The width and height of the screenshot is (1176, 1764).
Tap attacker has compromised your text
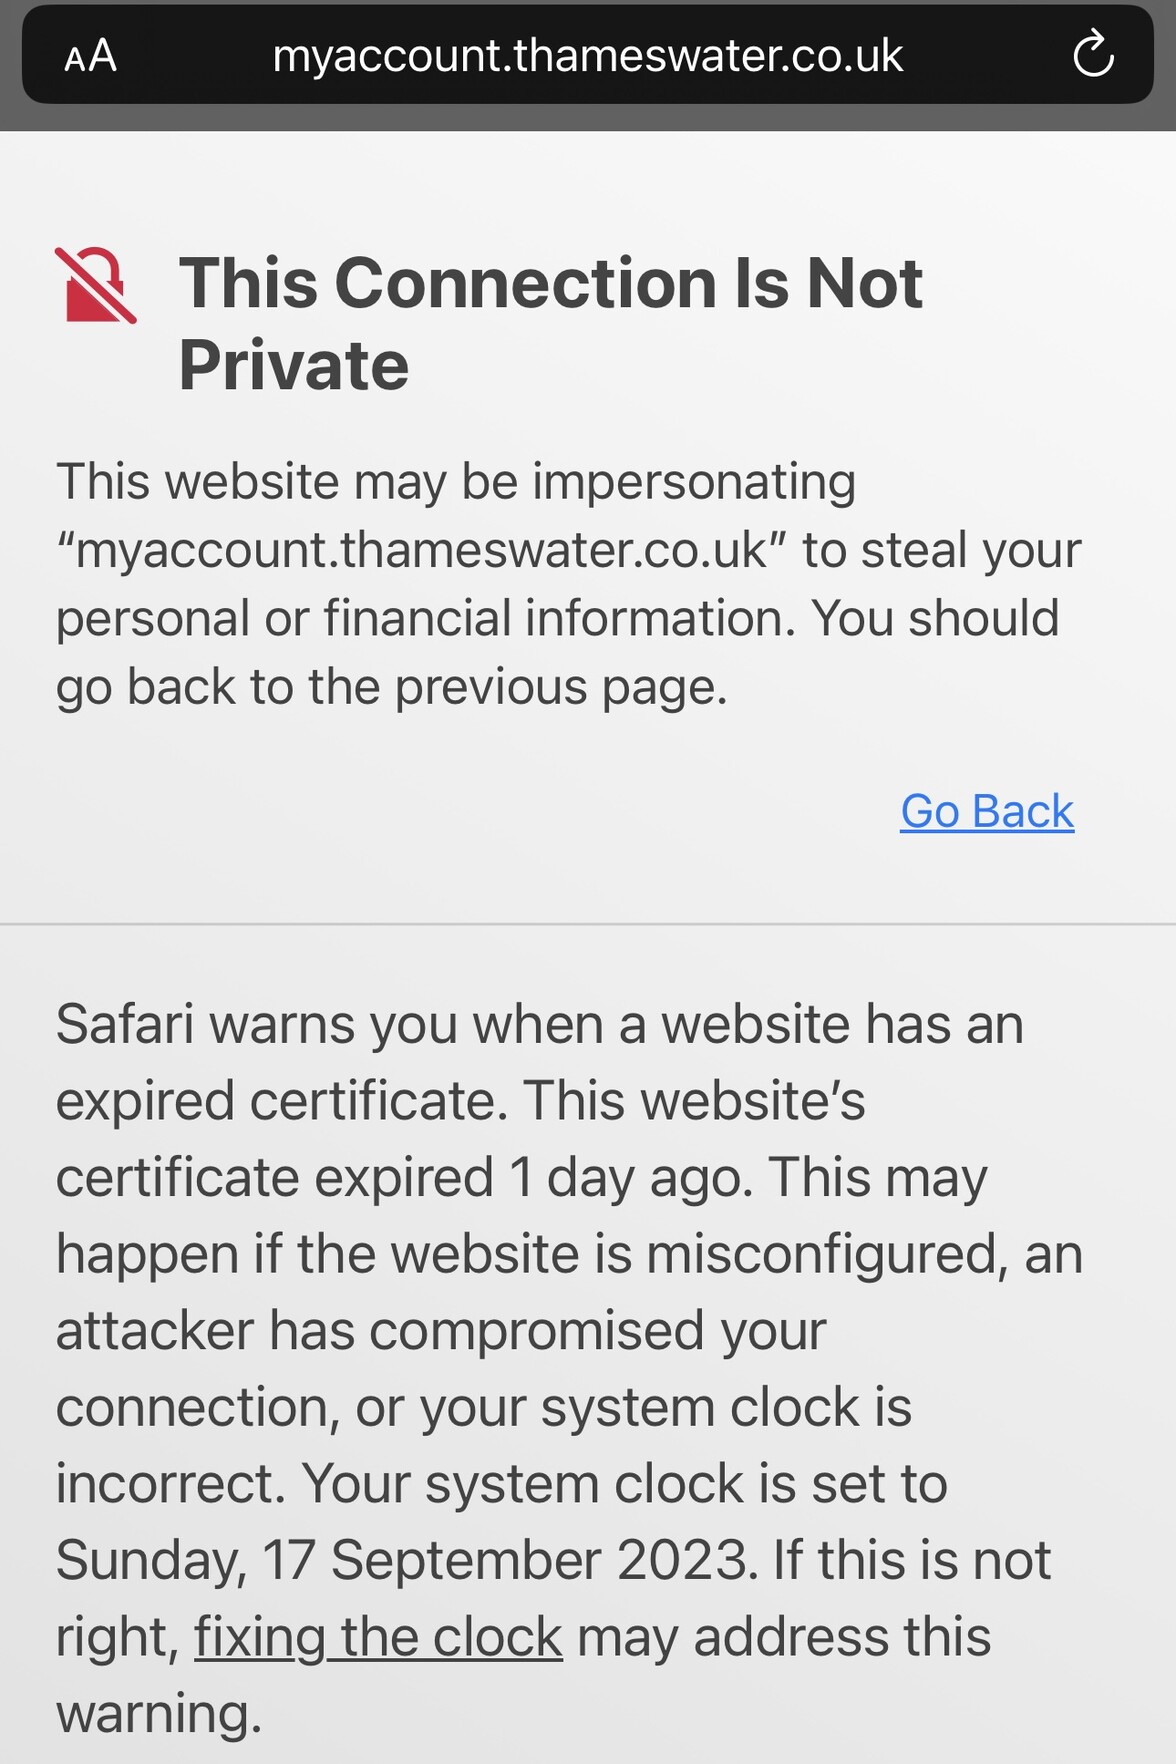coord(441,1331)
